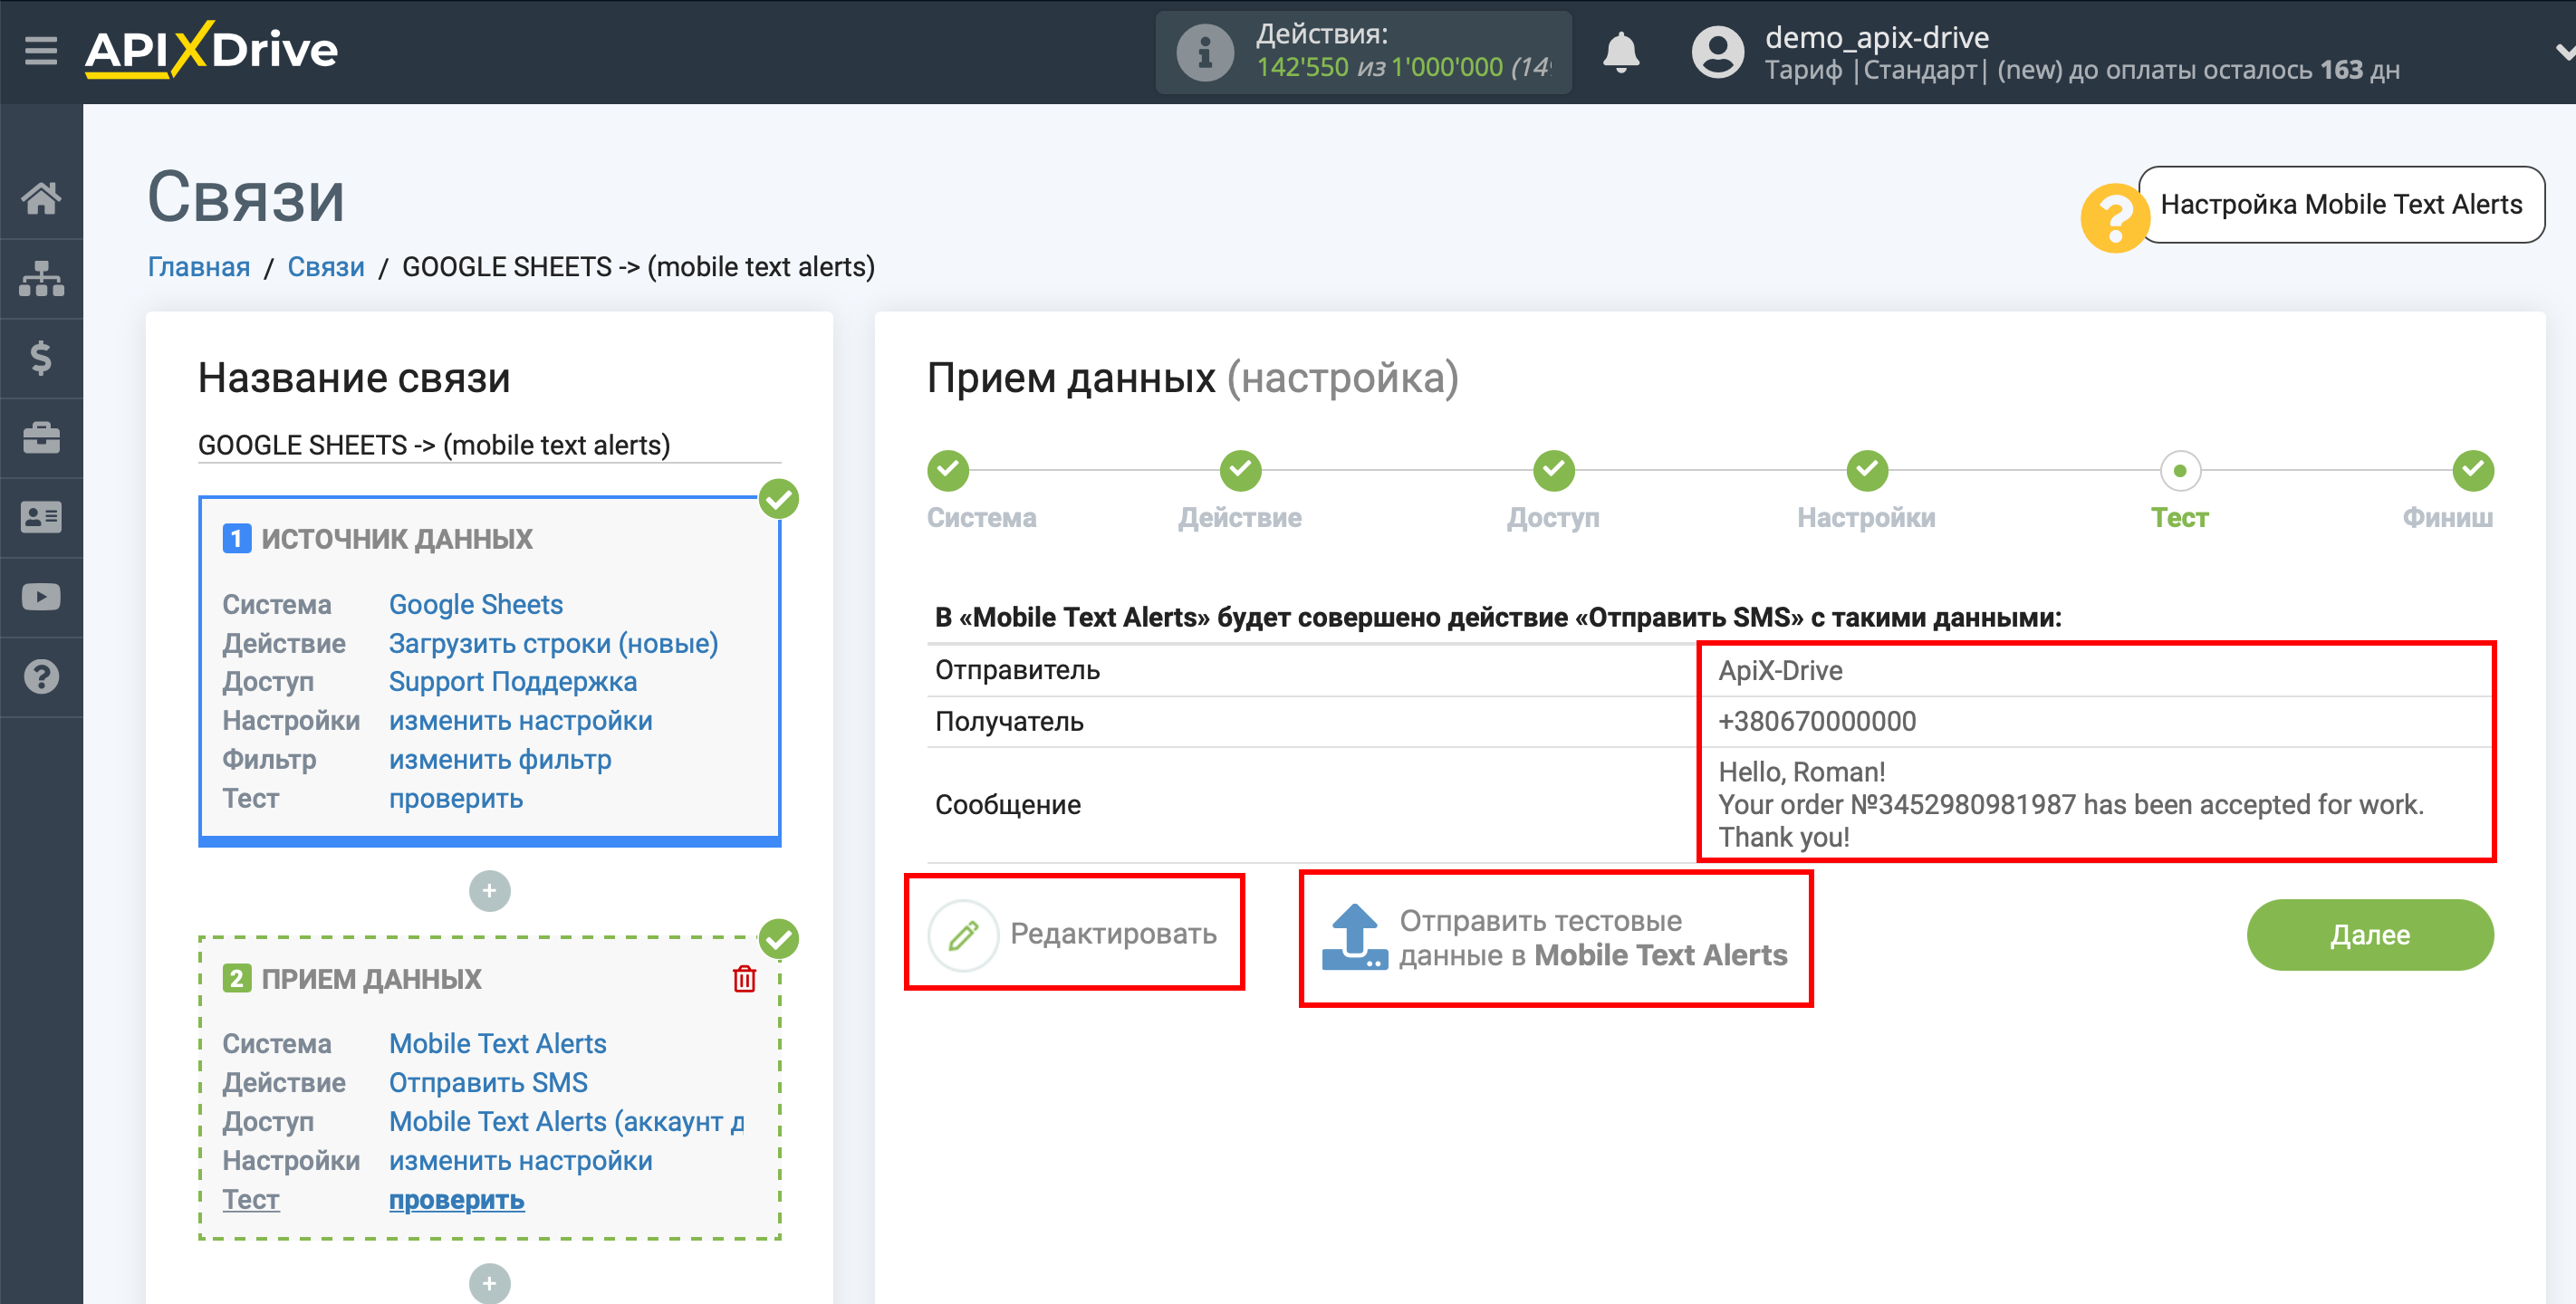
Task: Click the sender value ApiX-Drive
Action: 1780,670
